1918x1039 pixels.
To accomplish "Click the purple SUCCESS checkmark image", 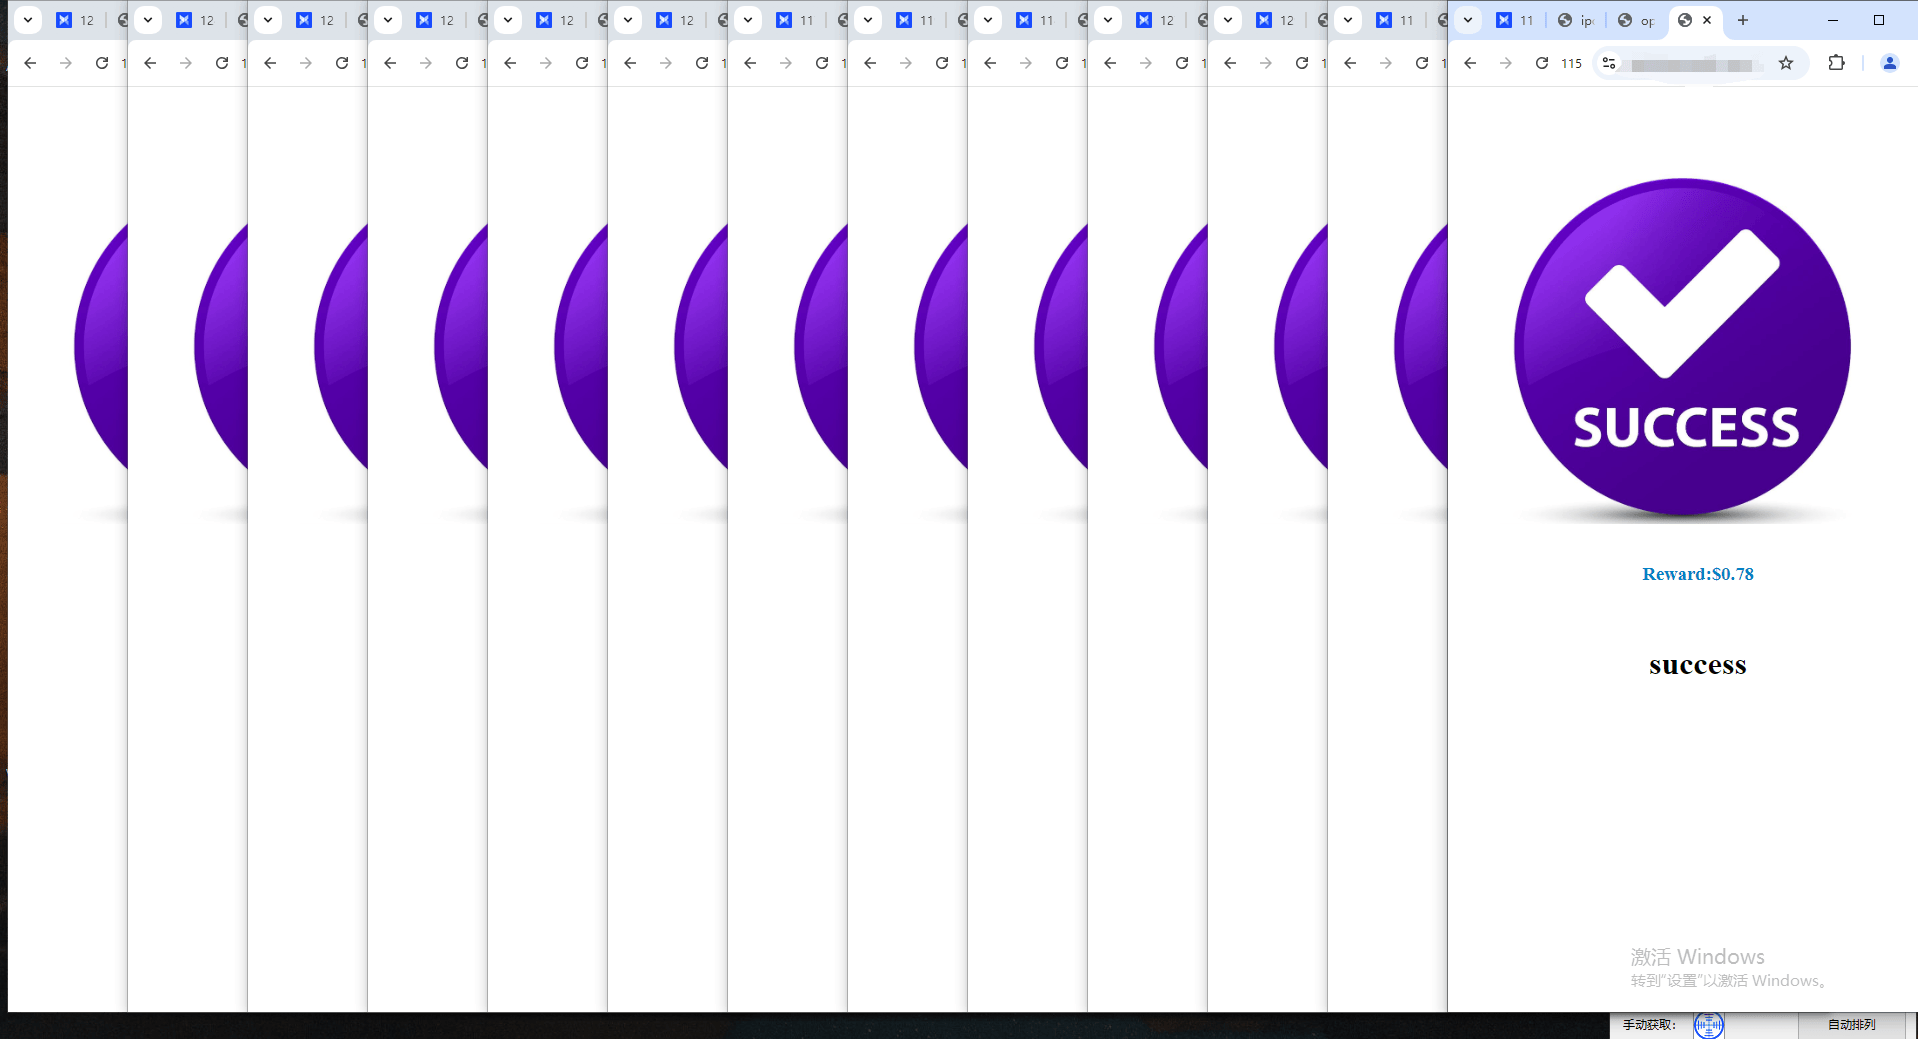I will (x=1683, y=348).
